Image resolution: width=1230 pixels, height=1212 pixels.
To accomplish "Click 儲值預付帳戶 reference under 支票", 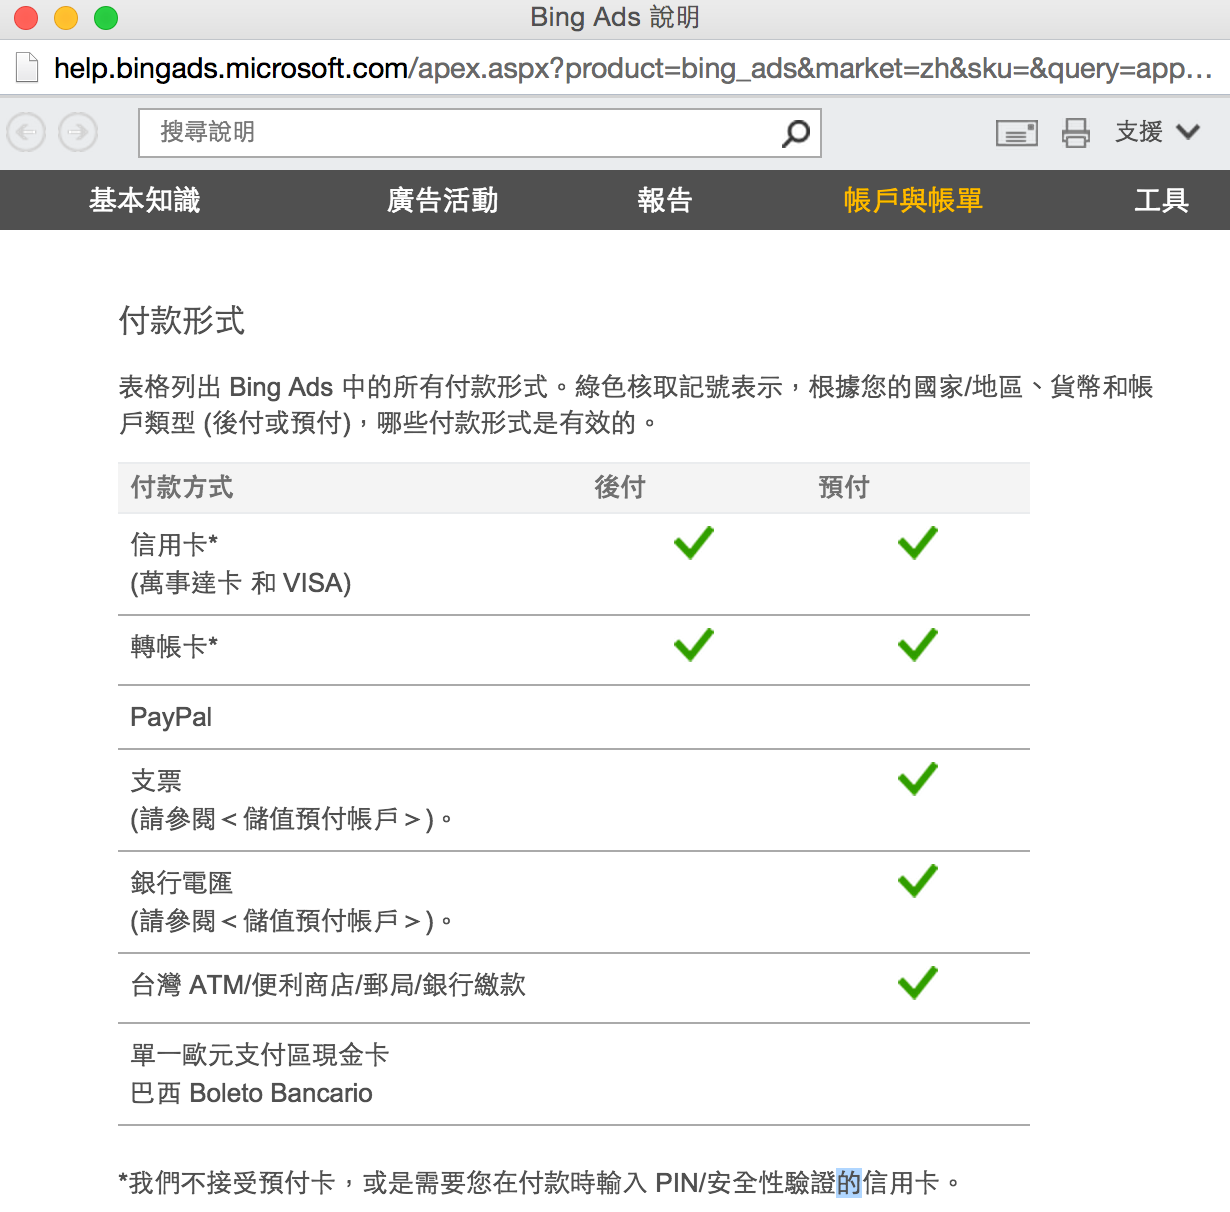I will [321, 819].
